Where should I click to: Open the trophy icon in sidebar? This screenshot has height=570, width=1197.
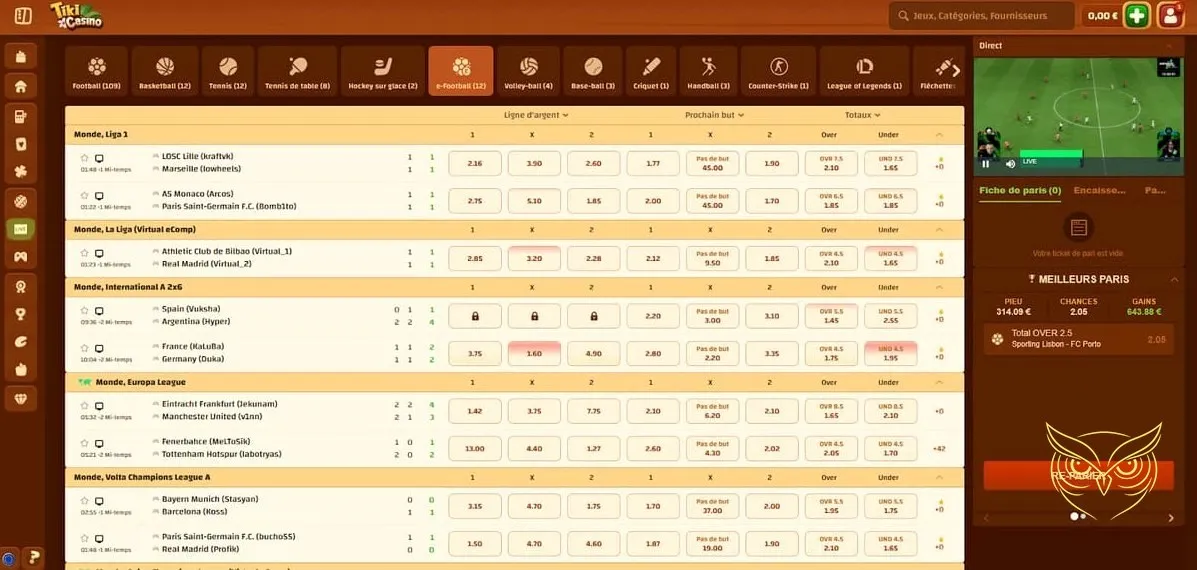21,314
